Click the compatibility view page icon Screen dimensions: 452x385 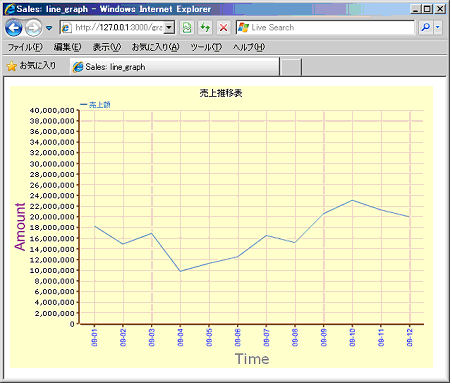187,28
